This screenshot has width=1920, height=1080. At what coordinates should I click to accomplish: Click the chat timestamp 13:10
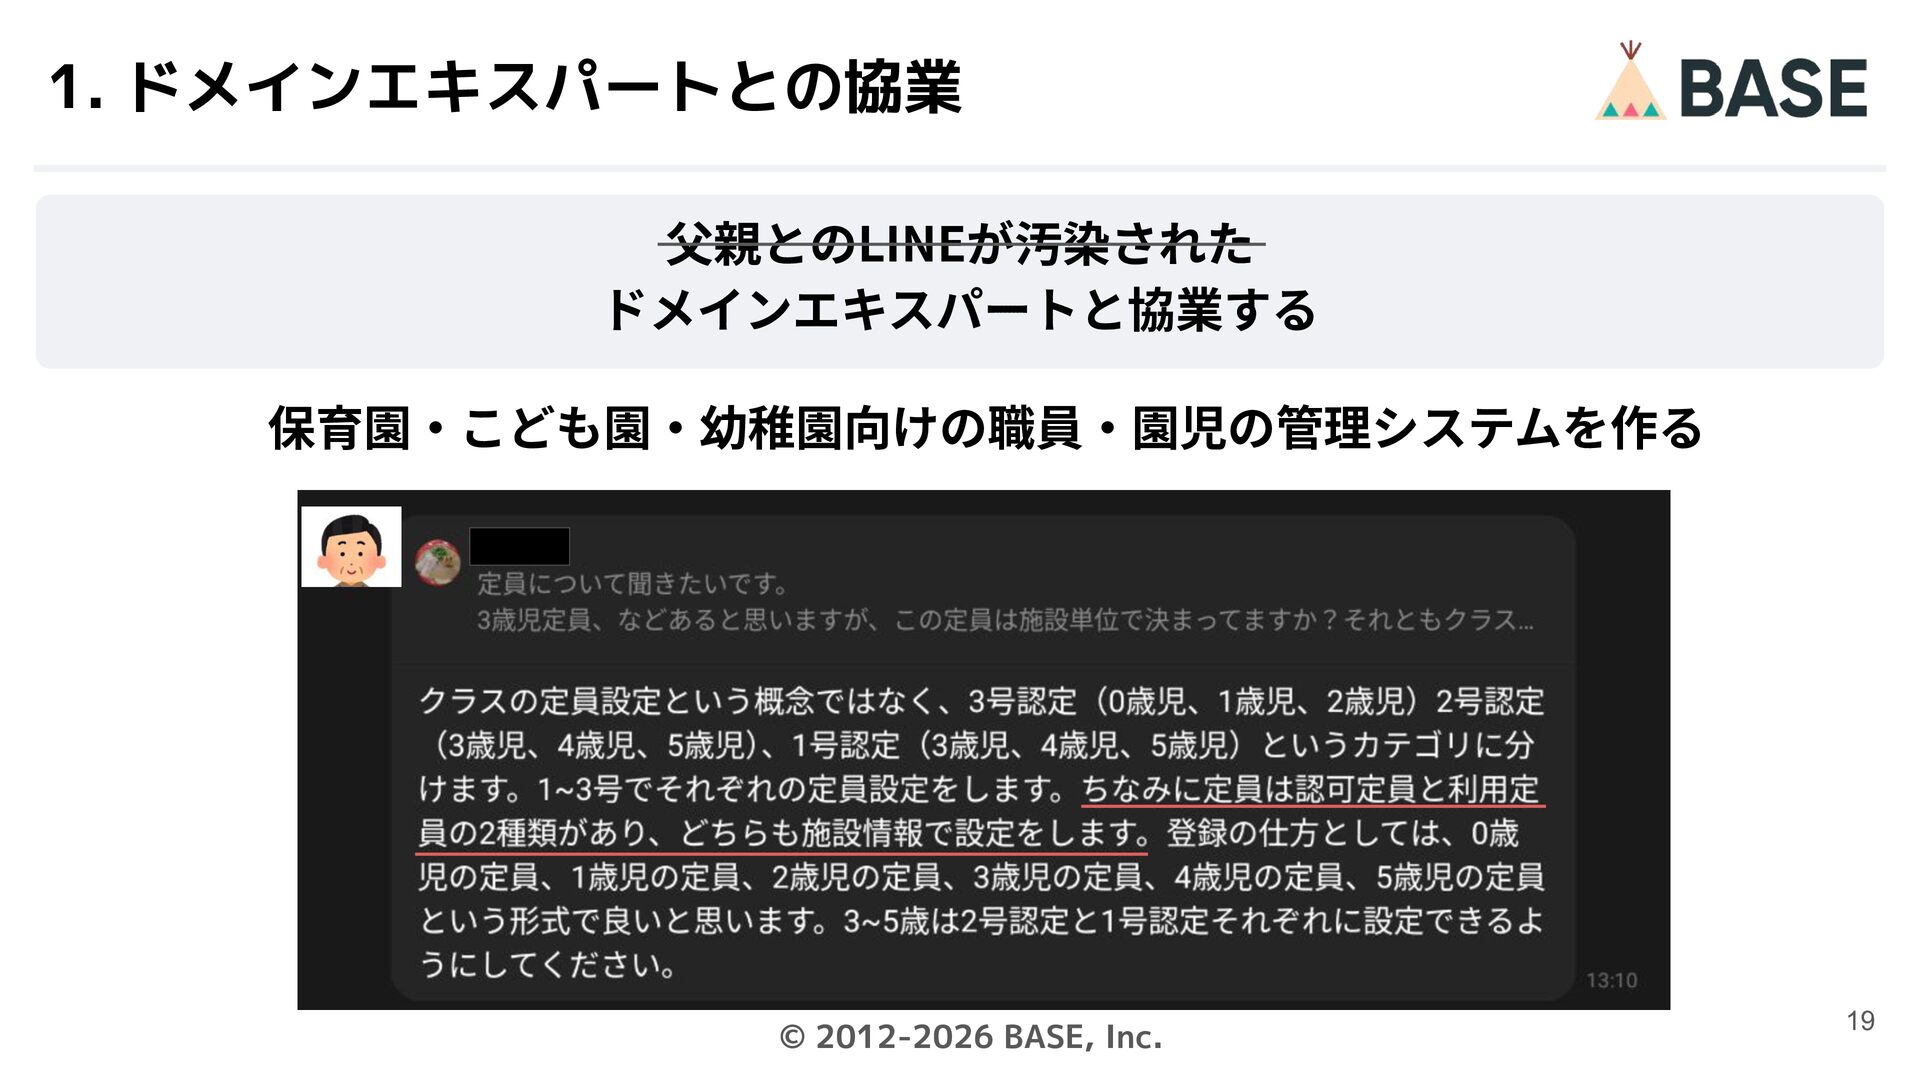(x=1611, y=980)
